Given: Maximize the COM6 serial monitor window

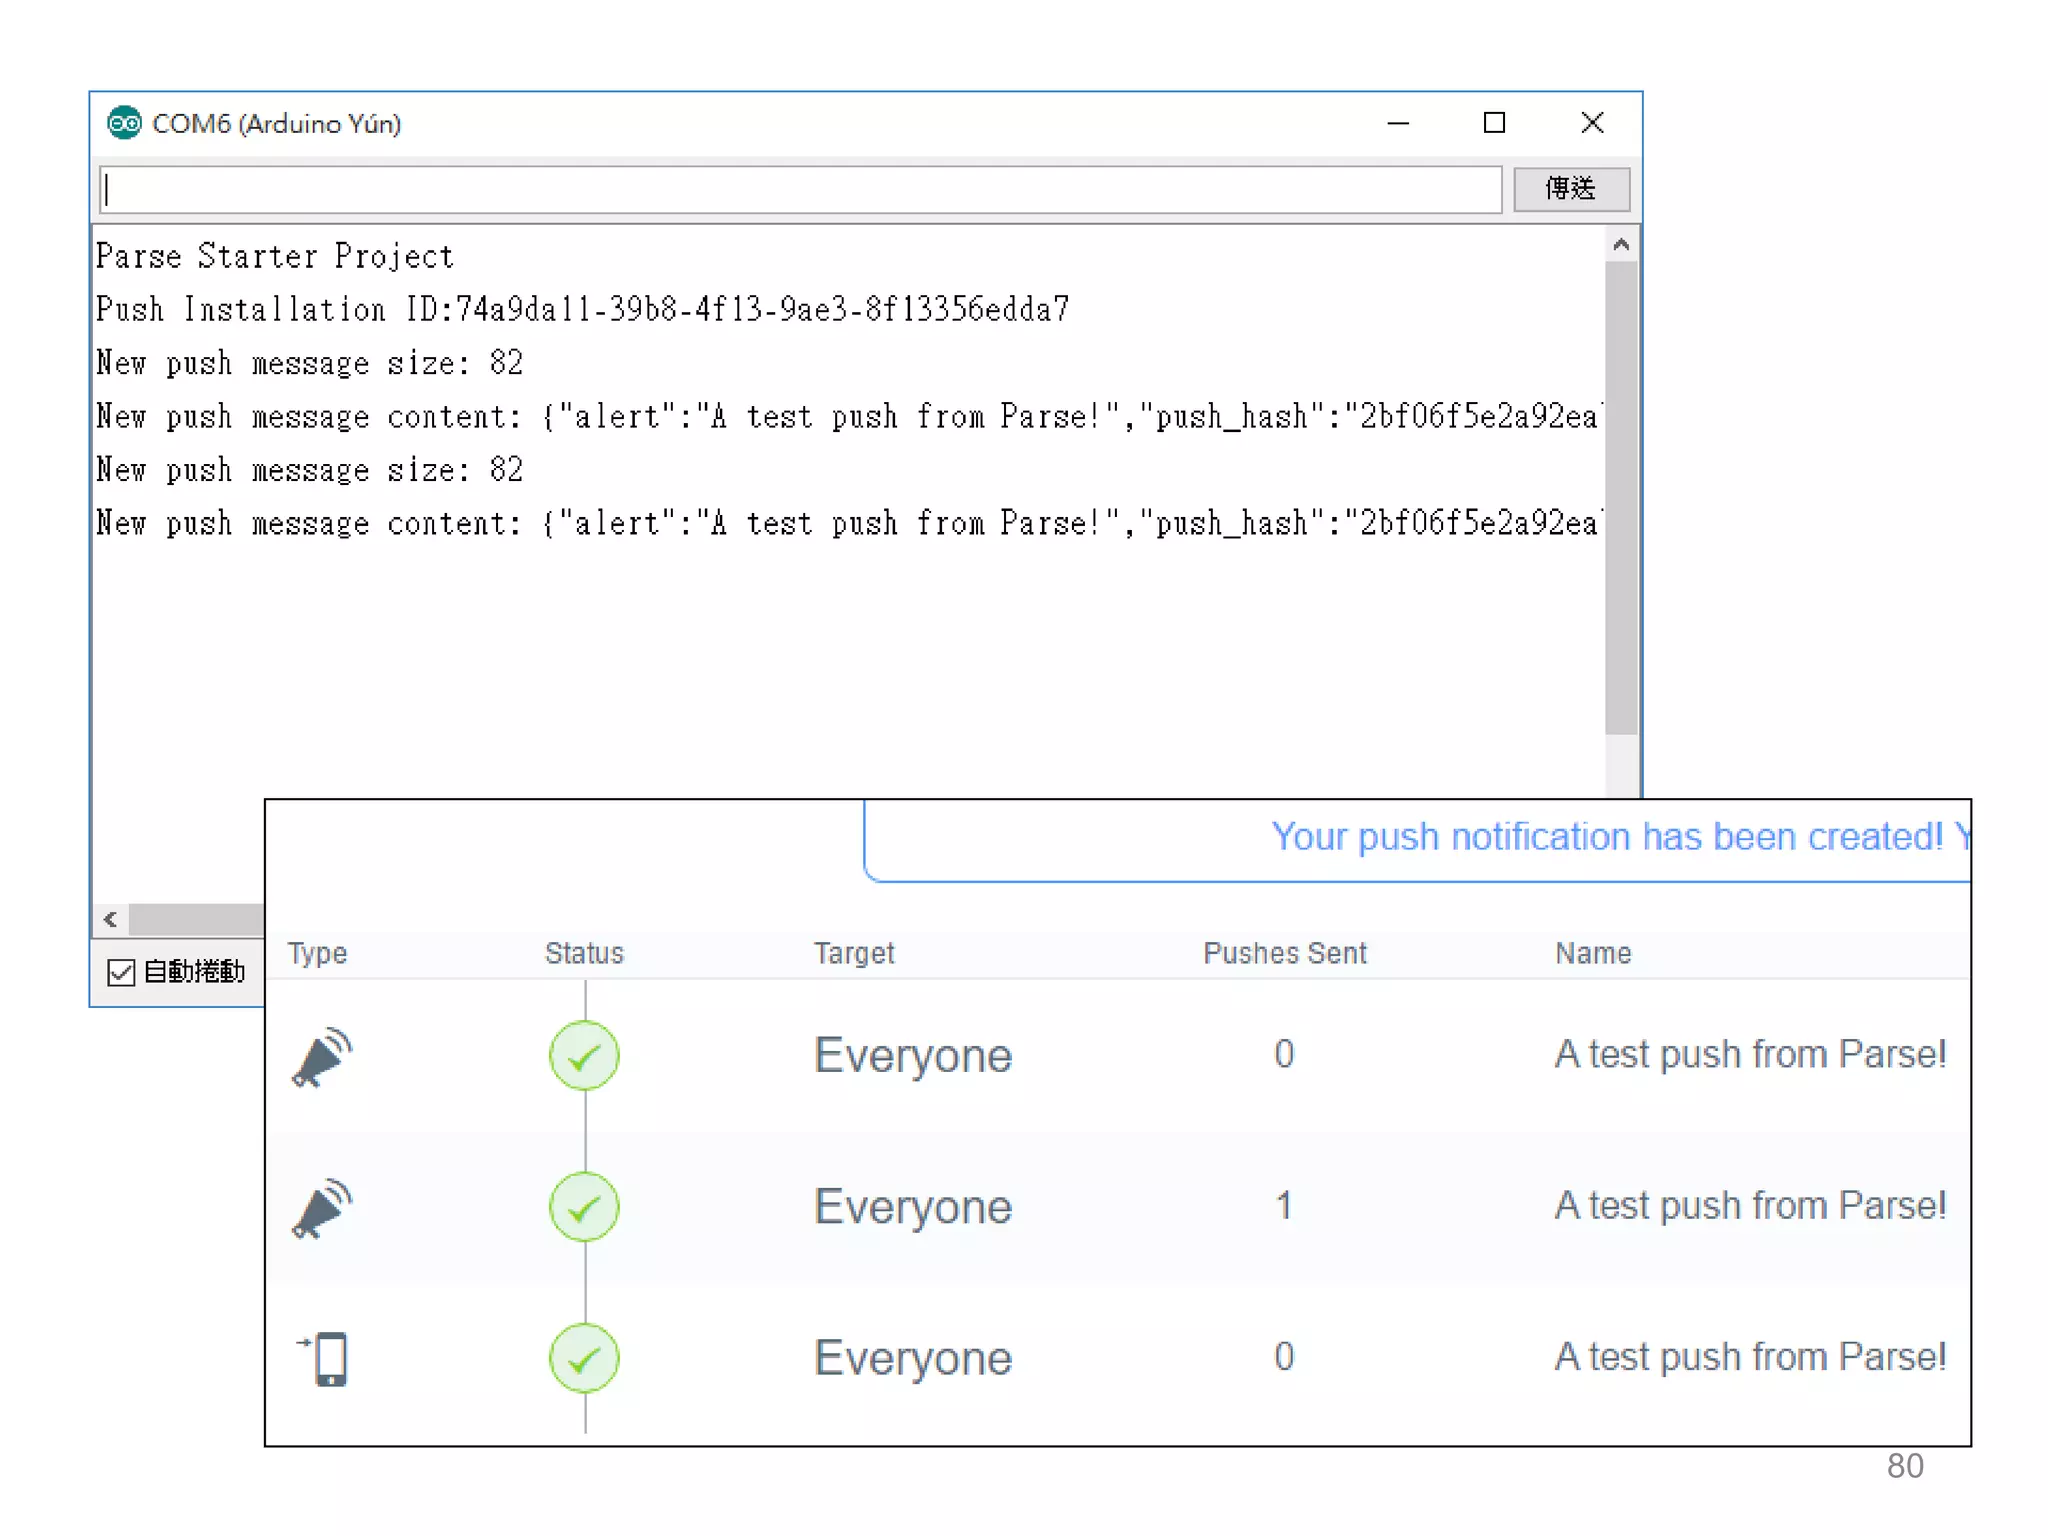Looking at the screenshot, I should coord(1494,123).
